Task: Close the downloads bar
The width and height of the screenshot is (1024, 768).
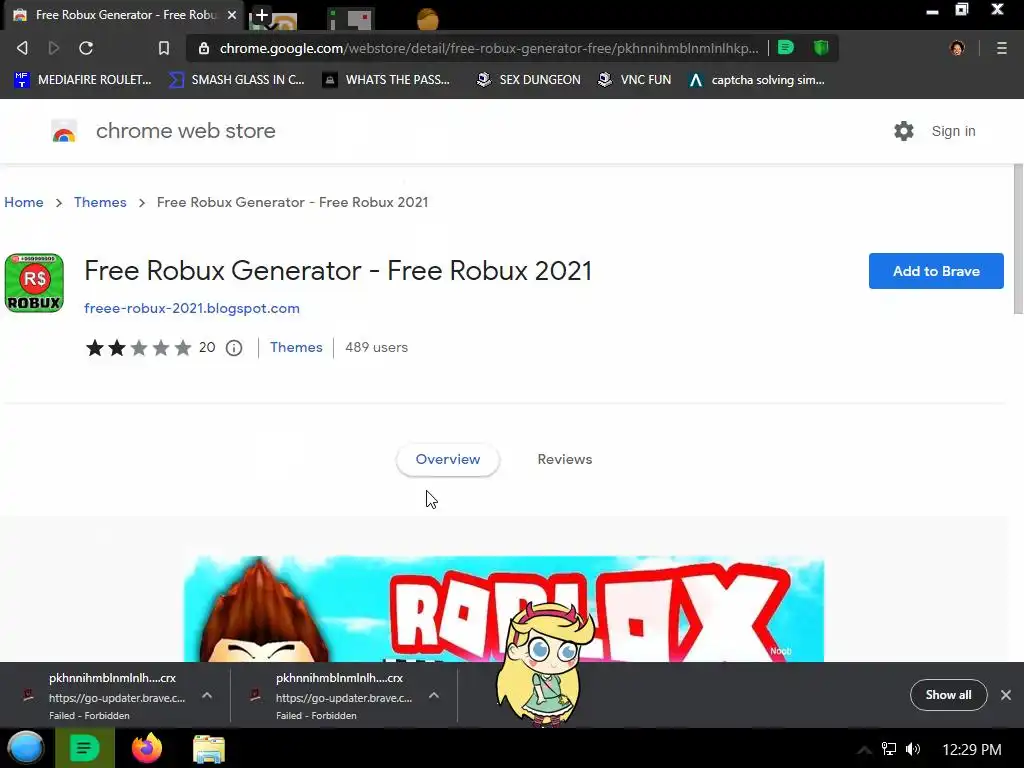Action: [1006, 695]
